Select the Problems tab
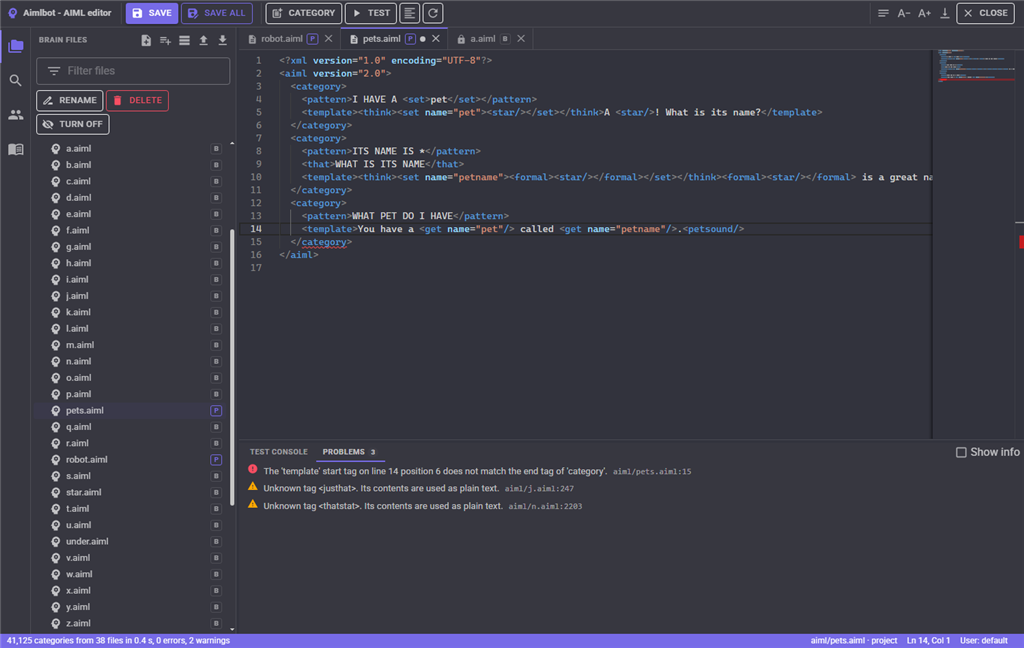1024x648 pixels. coord(349,452)
